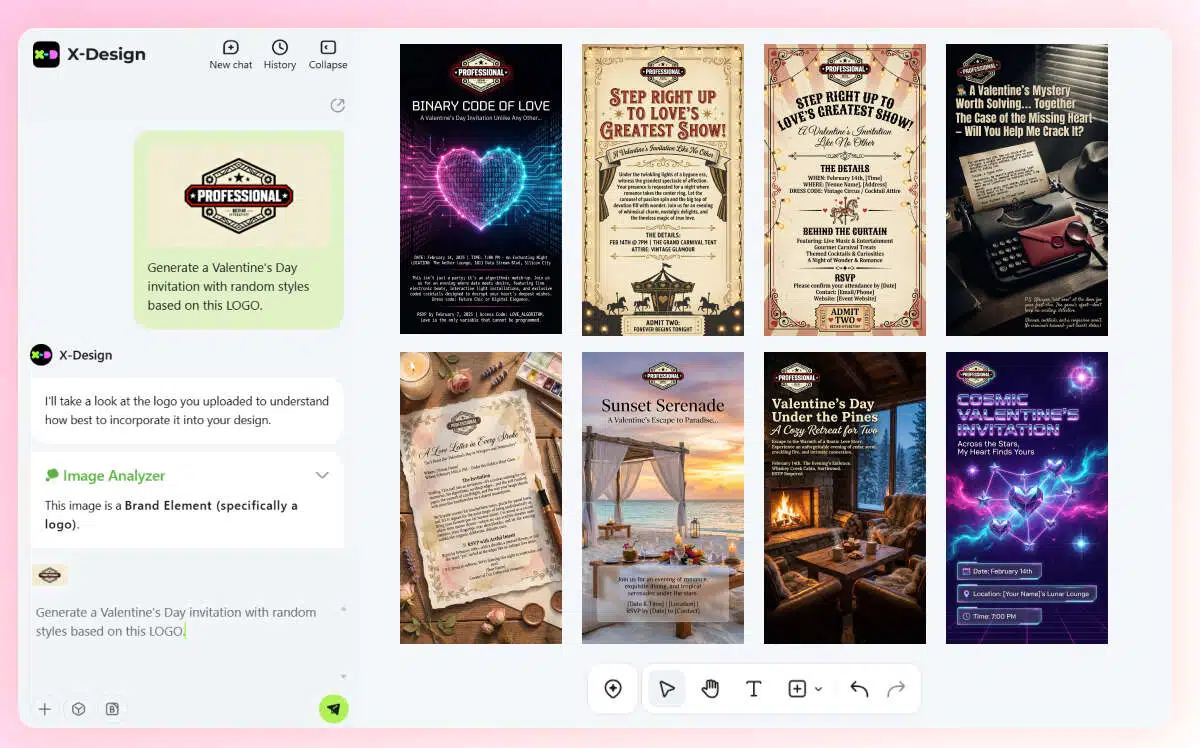Viewport: 1200px width, 748px height.
Task: Open the Sunset Serenade invitation design
Action: (662, 497)
